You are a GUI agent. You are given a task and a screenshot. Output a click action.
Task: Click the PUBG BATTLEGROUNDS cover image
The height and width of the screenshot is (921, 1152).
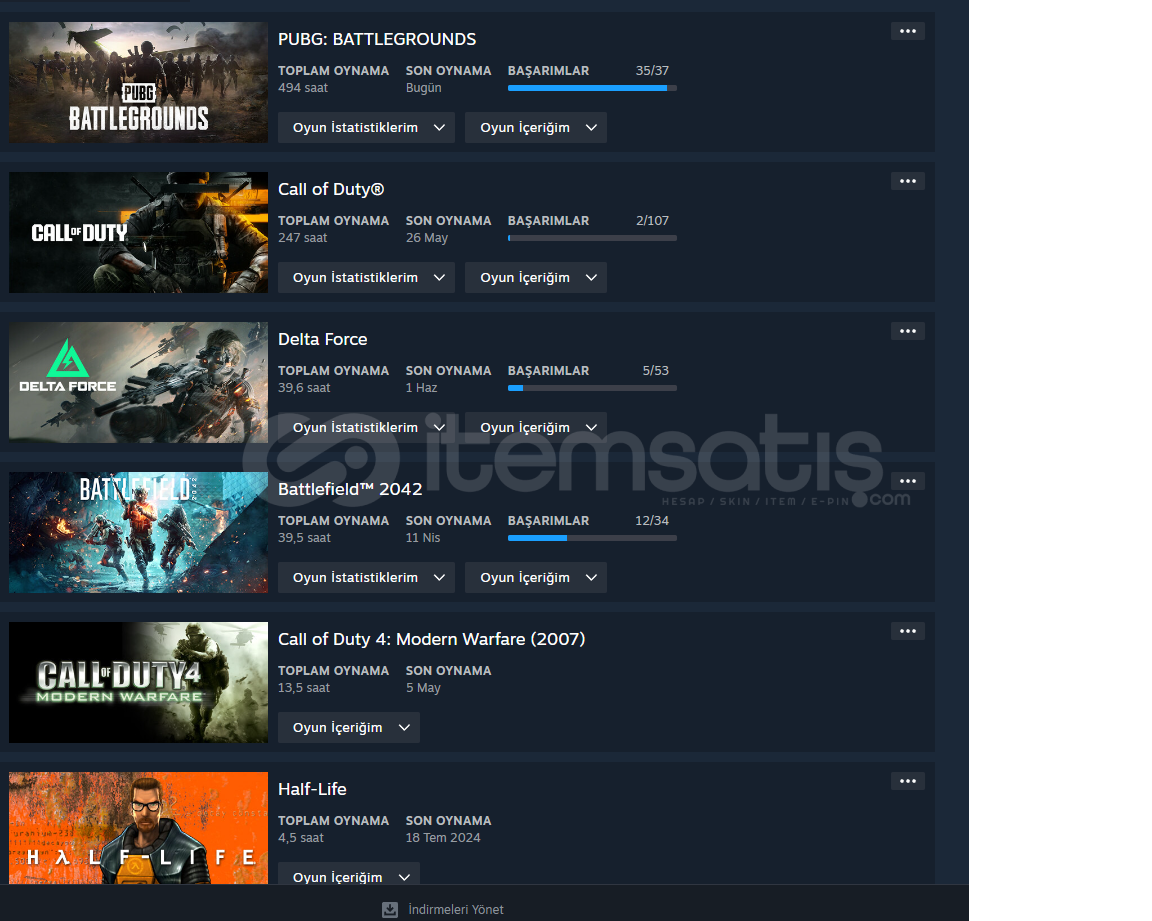click(138, 82)
